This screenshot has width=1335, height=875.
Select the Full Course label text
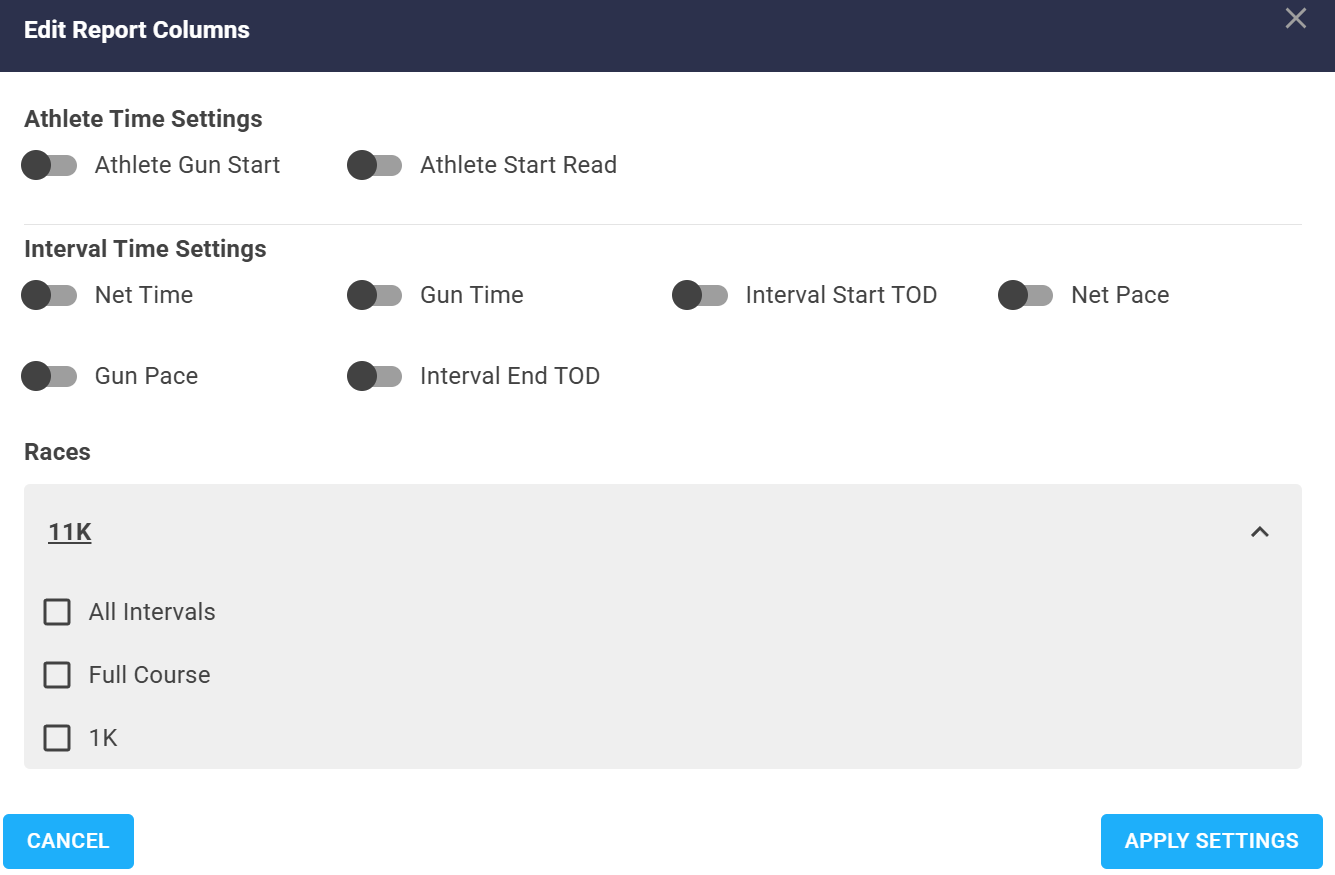pyautogui.click(x=150, y=675)
